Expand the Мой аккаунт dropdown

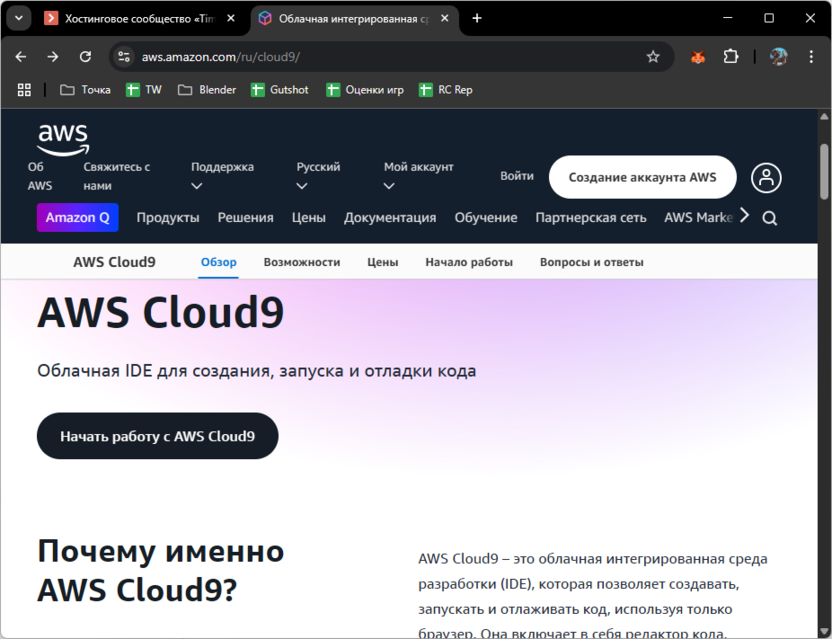[418, 176]
